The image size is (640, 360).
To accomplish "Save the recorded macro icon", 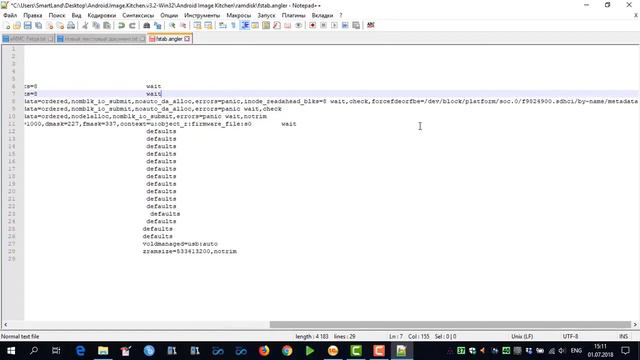I will [356, 25].
